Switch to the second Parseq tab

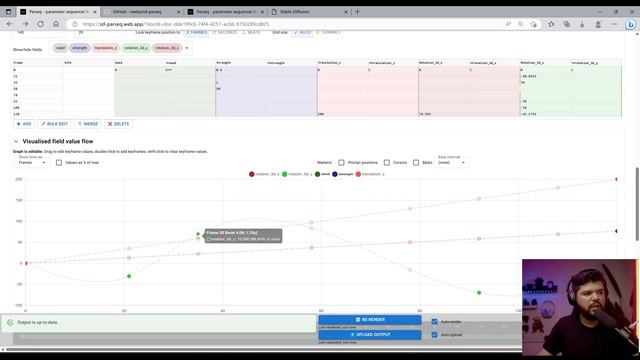pos(225,12)
